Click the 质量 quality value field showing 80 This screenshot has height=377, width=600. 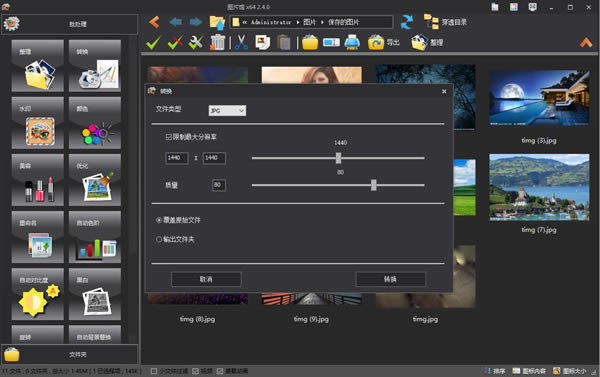pyautogui.click(x=218, y=185)
